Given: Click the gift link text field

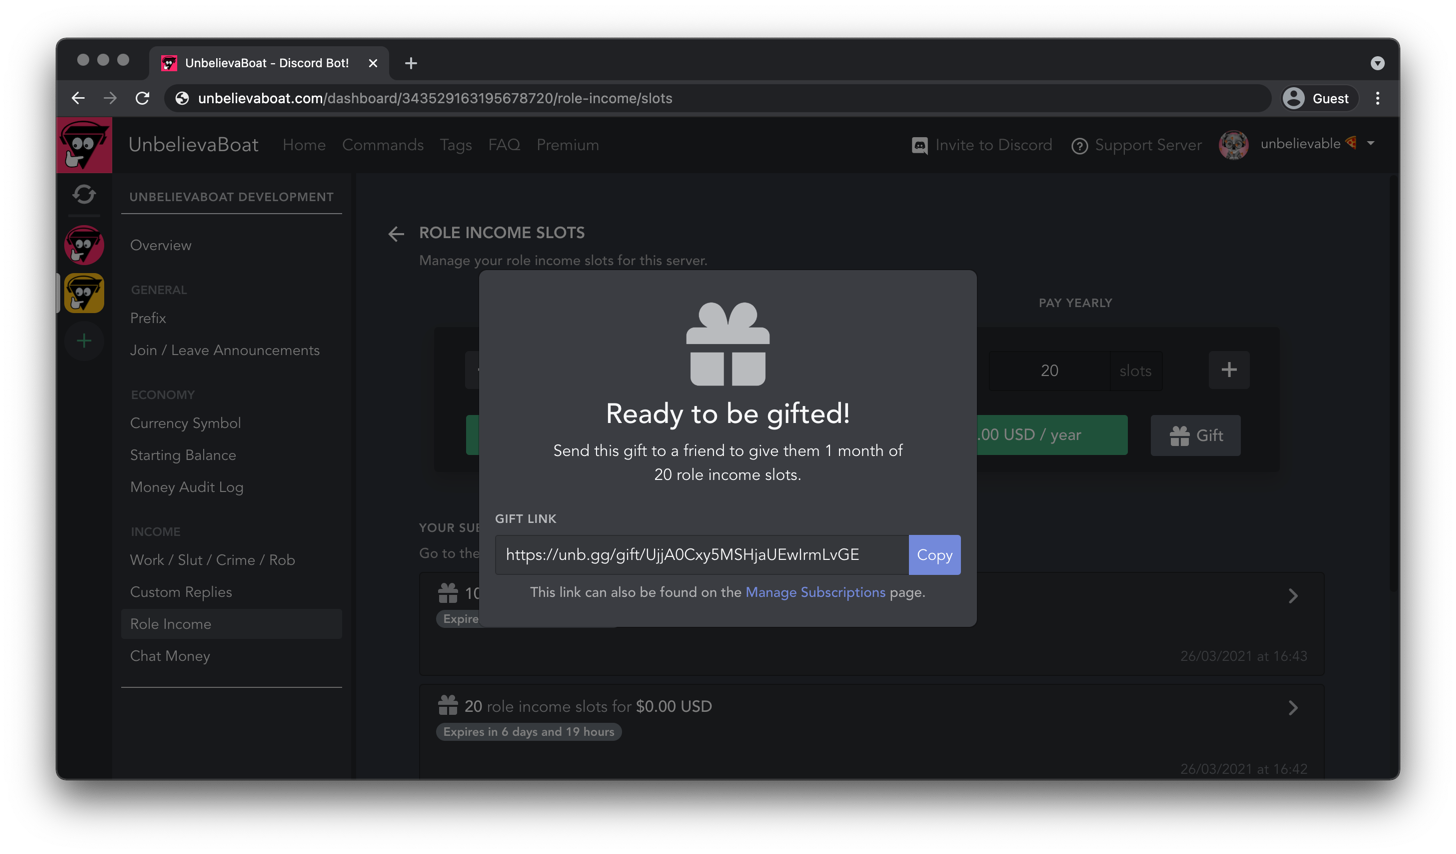Looking at the screenshot, I should click(x=701, y=555).
